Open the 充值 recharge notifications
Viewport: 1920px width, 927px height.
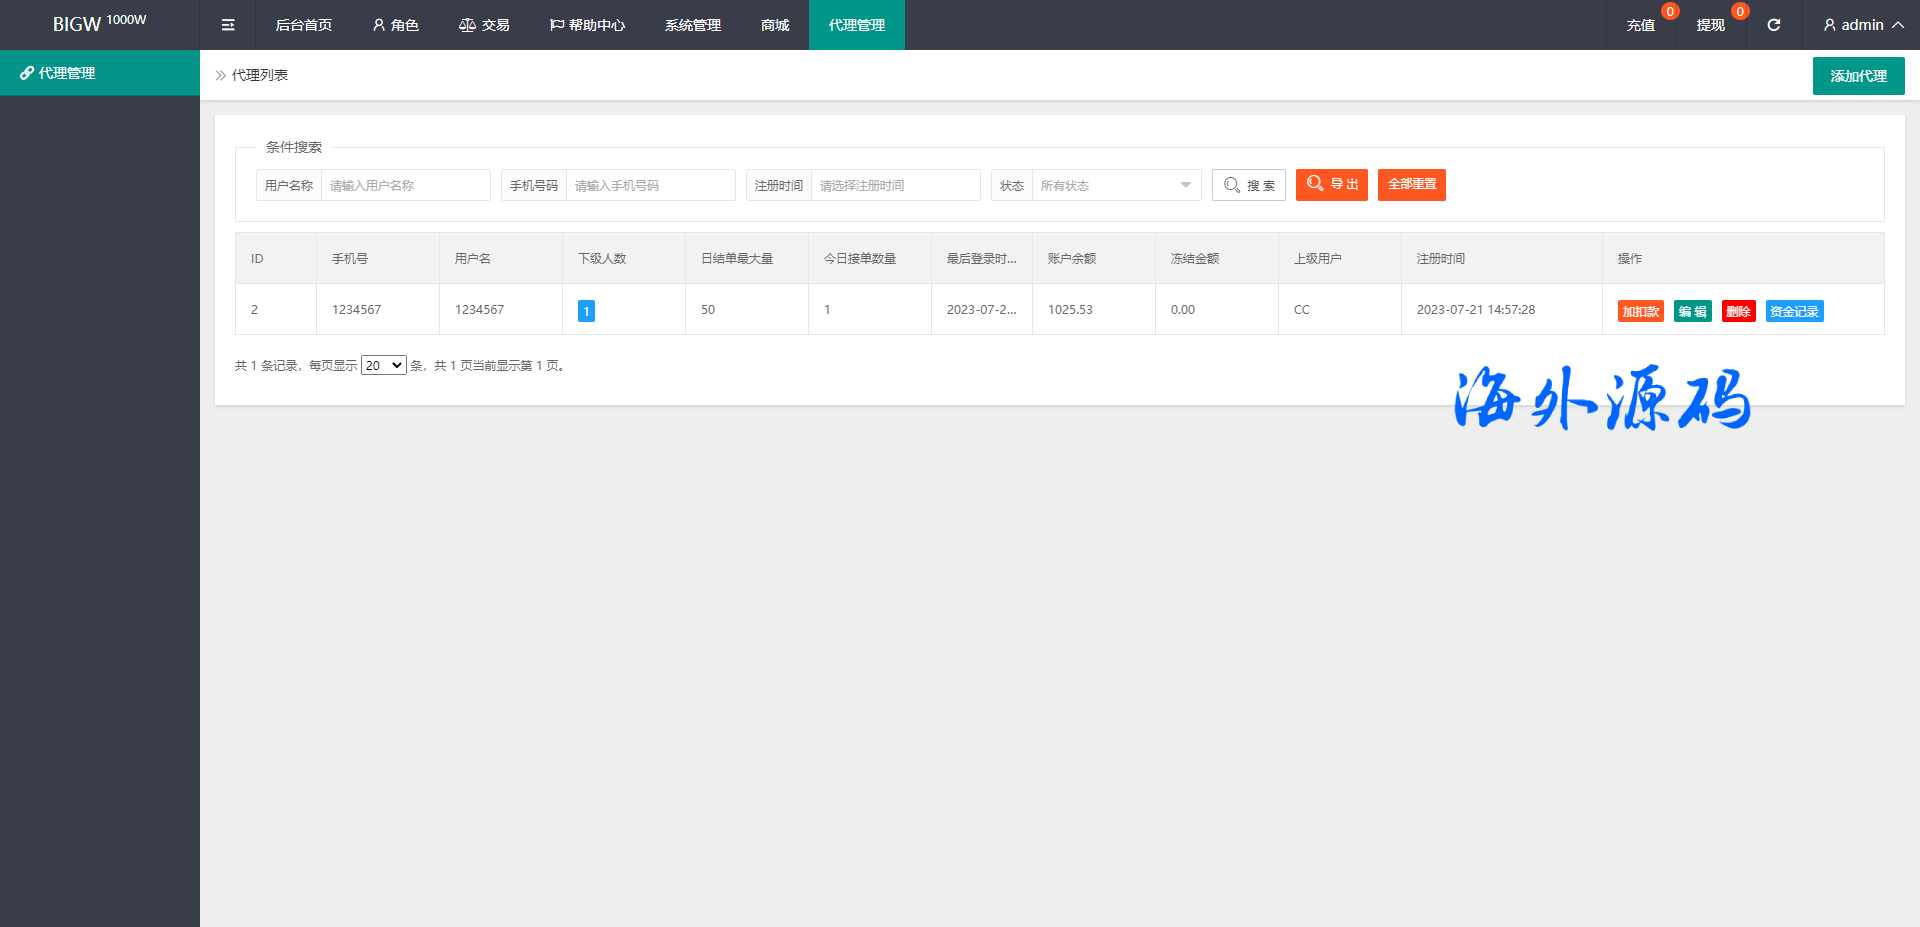1640,25
